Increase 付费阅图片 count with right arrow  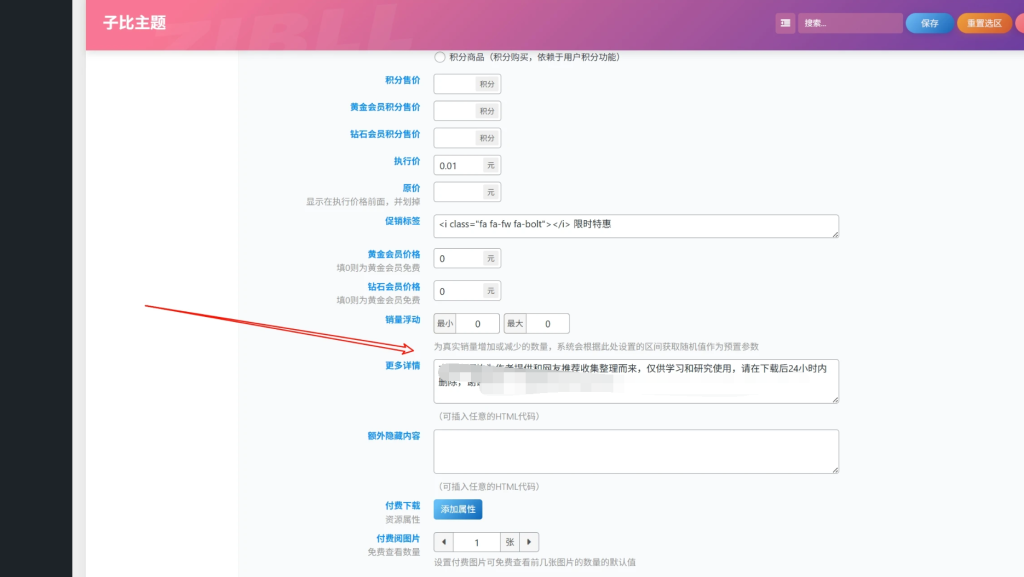[x=529, y=542]
